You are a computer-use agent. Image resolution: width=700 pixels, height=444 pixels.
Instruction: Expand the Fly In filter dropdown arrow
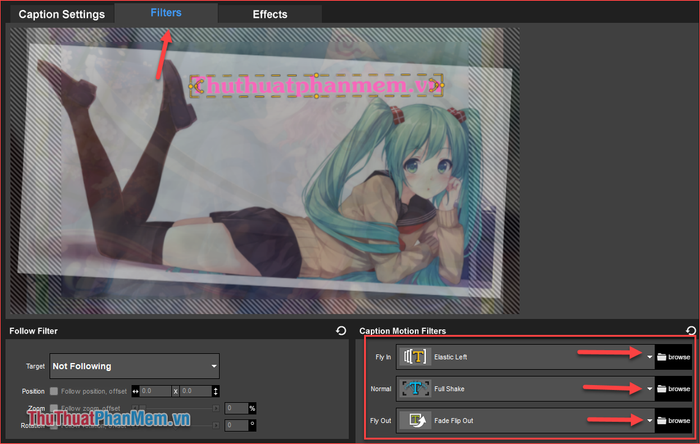[650, 357]
